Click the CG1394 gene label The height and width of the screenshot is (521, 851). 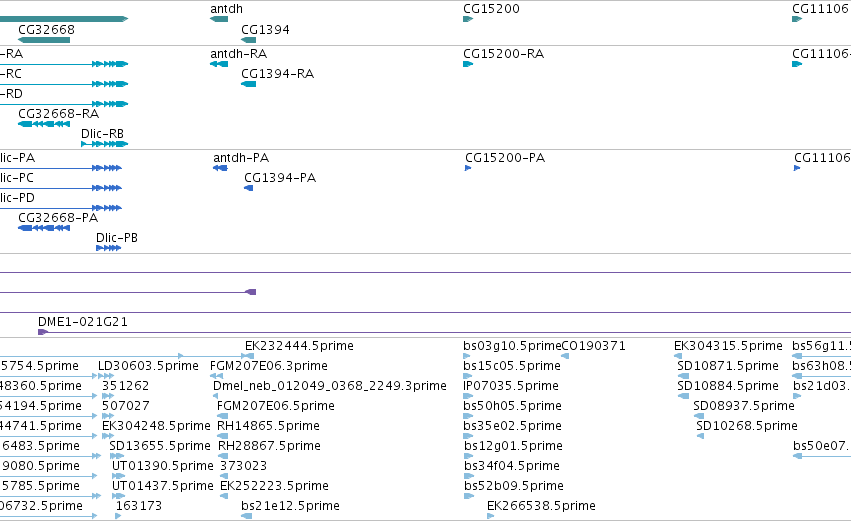[265, 29]
